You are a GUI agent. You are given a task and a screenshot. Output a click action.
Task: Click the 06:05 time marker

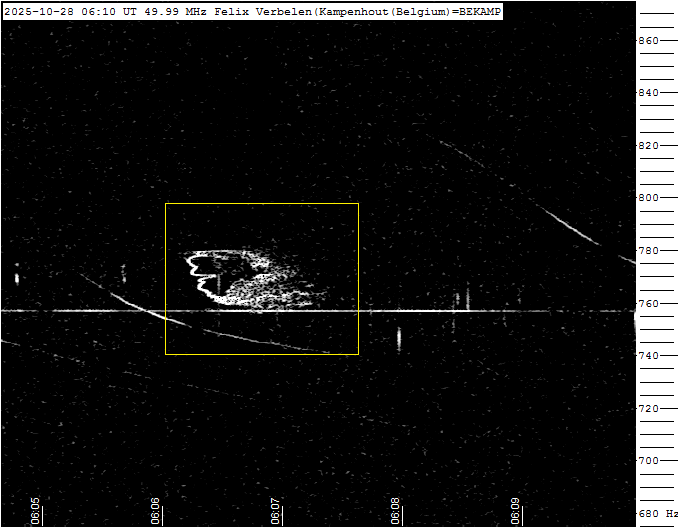coord(35,510)
